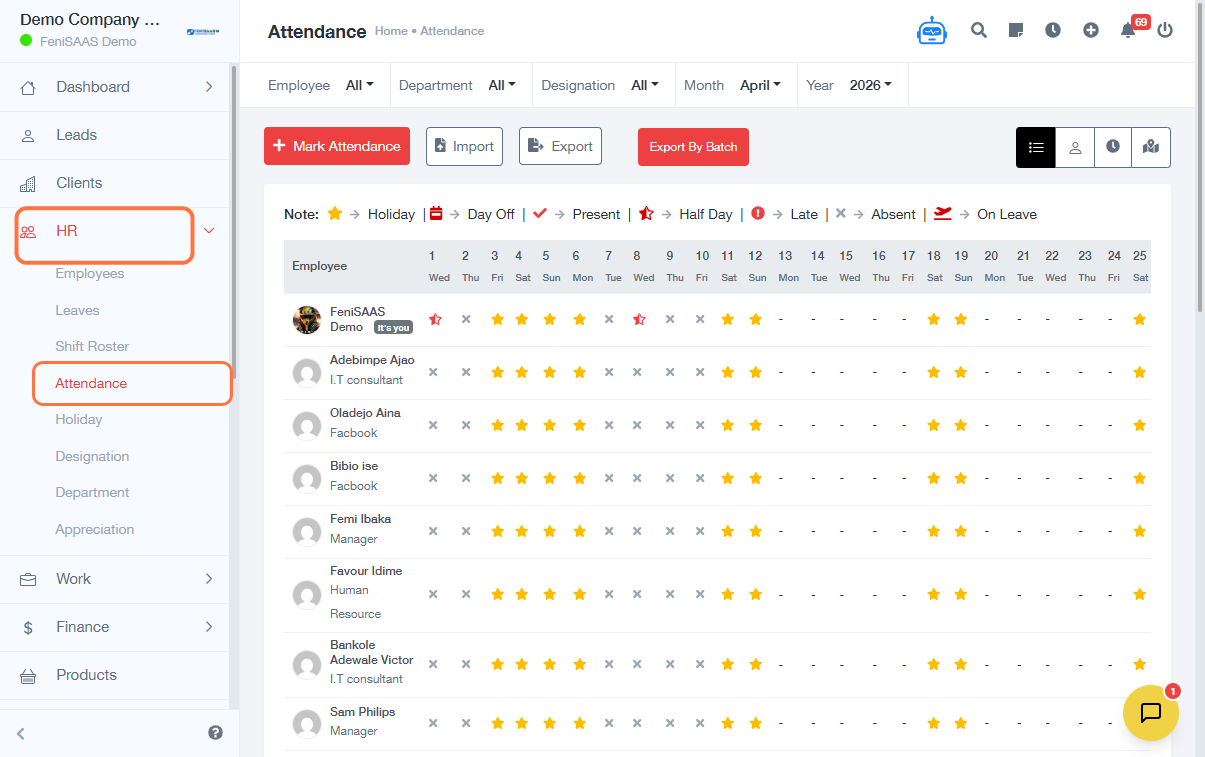The width and height of the screenshot is (1205, 757).
Task: Click Export By Batch button
Action: coord(693,147)
